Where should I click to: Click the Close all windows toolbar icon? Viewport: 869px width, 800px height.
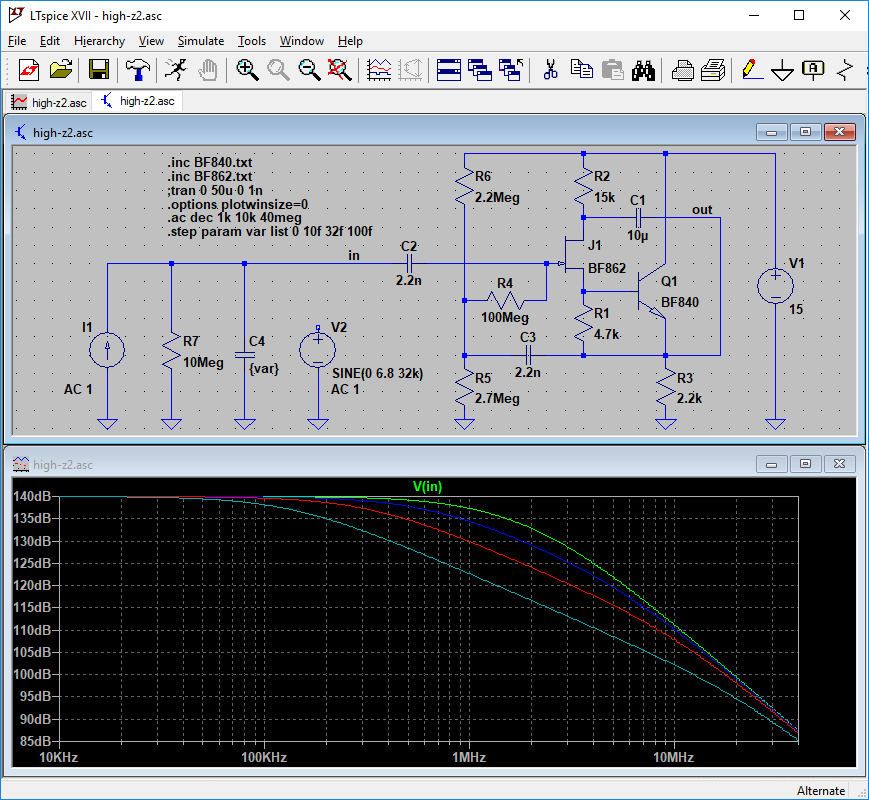[x=511, y=70]
